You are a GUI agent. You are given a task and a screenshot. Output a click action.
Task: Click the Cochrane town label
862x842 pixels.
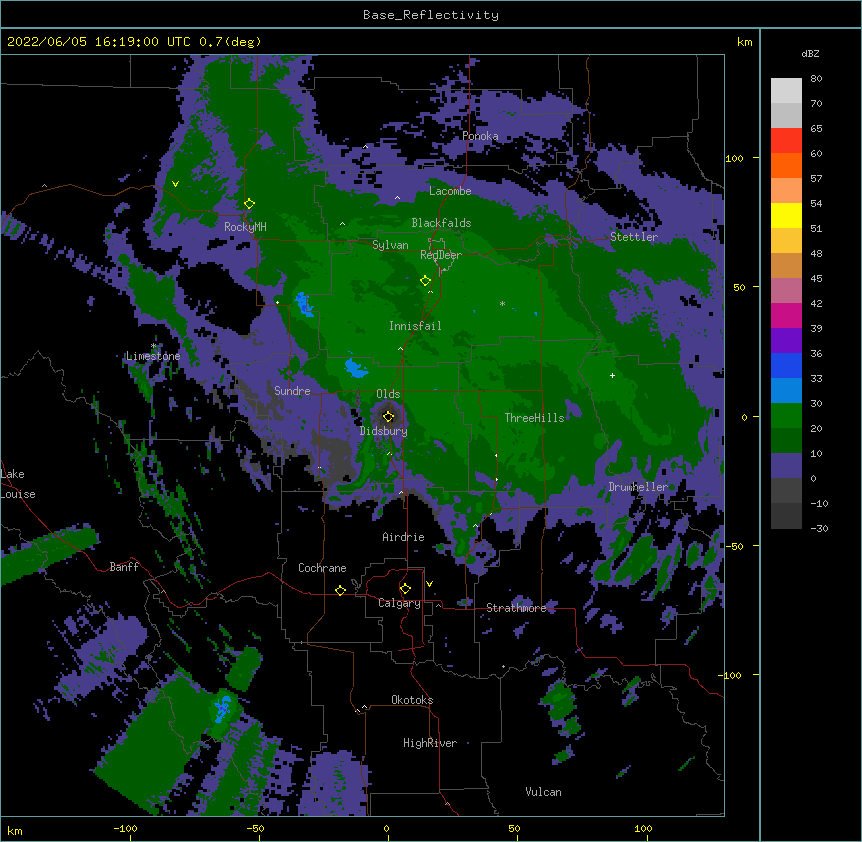tap(322, 568)
